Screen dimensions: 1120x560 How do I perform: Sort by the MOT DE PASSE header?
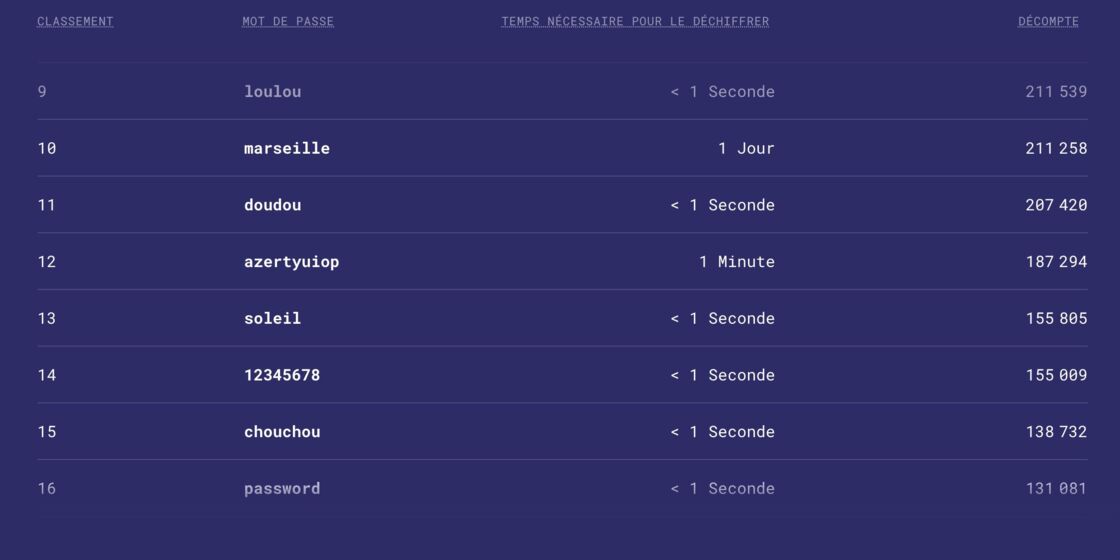pyautogui.click(x=288, y=21)
